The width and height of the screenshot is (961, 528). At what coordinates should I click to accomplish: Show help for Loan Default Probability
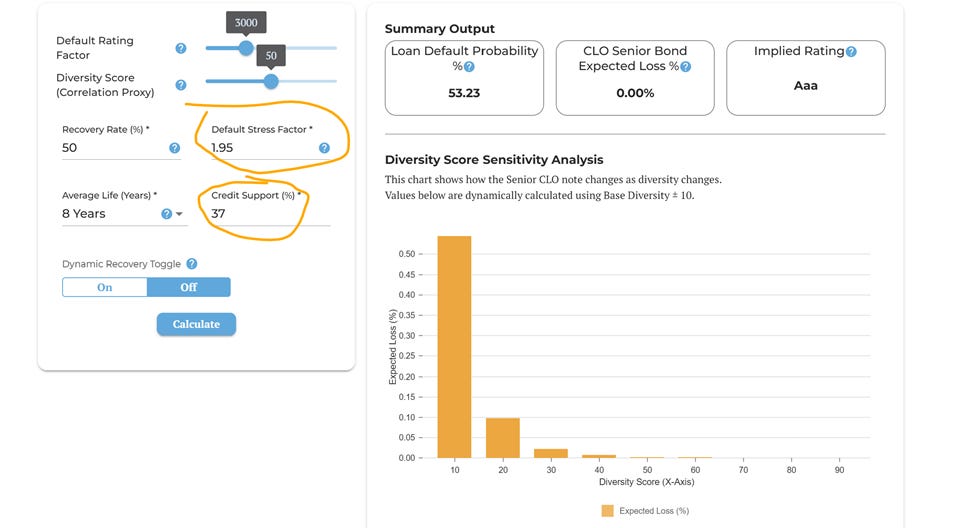469,67
